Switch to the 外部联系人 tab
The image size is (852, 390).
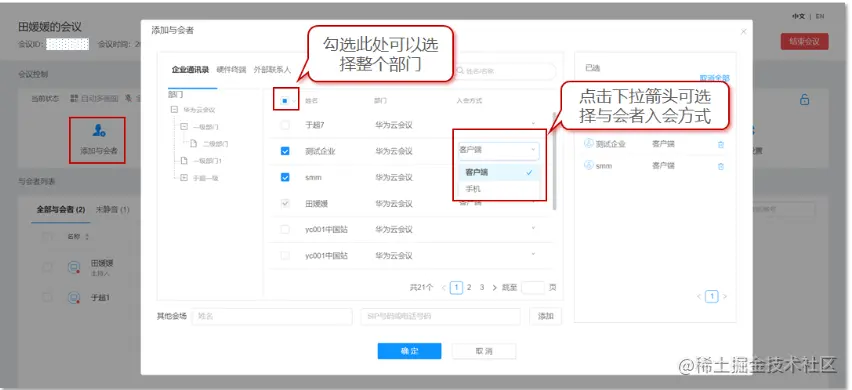click(x=272, y=70)
